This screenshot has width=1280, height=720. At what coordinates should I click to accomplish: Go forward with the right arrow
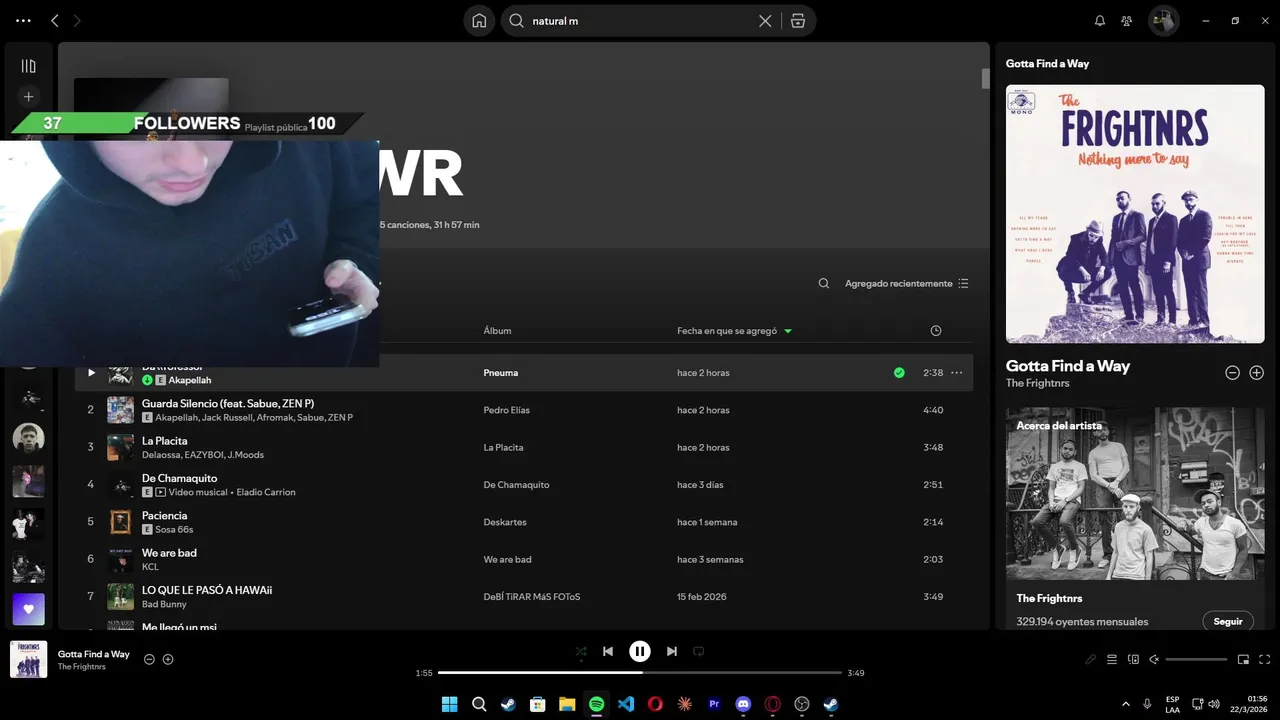click(77, 20)
